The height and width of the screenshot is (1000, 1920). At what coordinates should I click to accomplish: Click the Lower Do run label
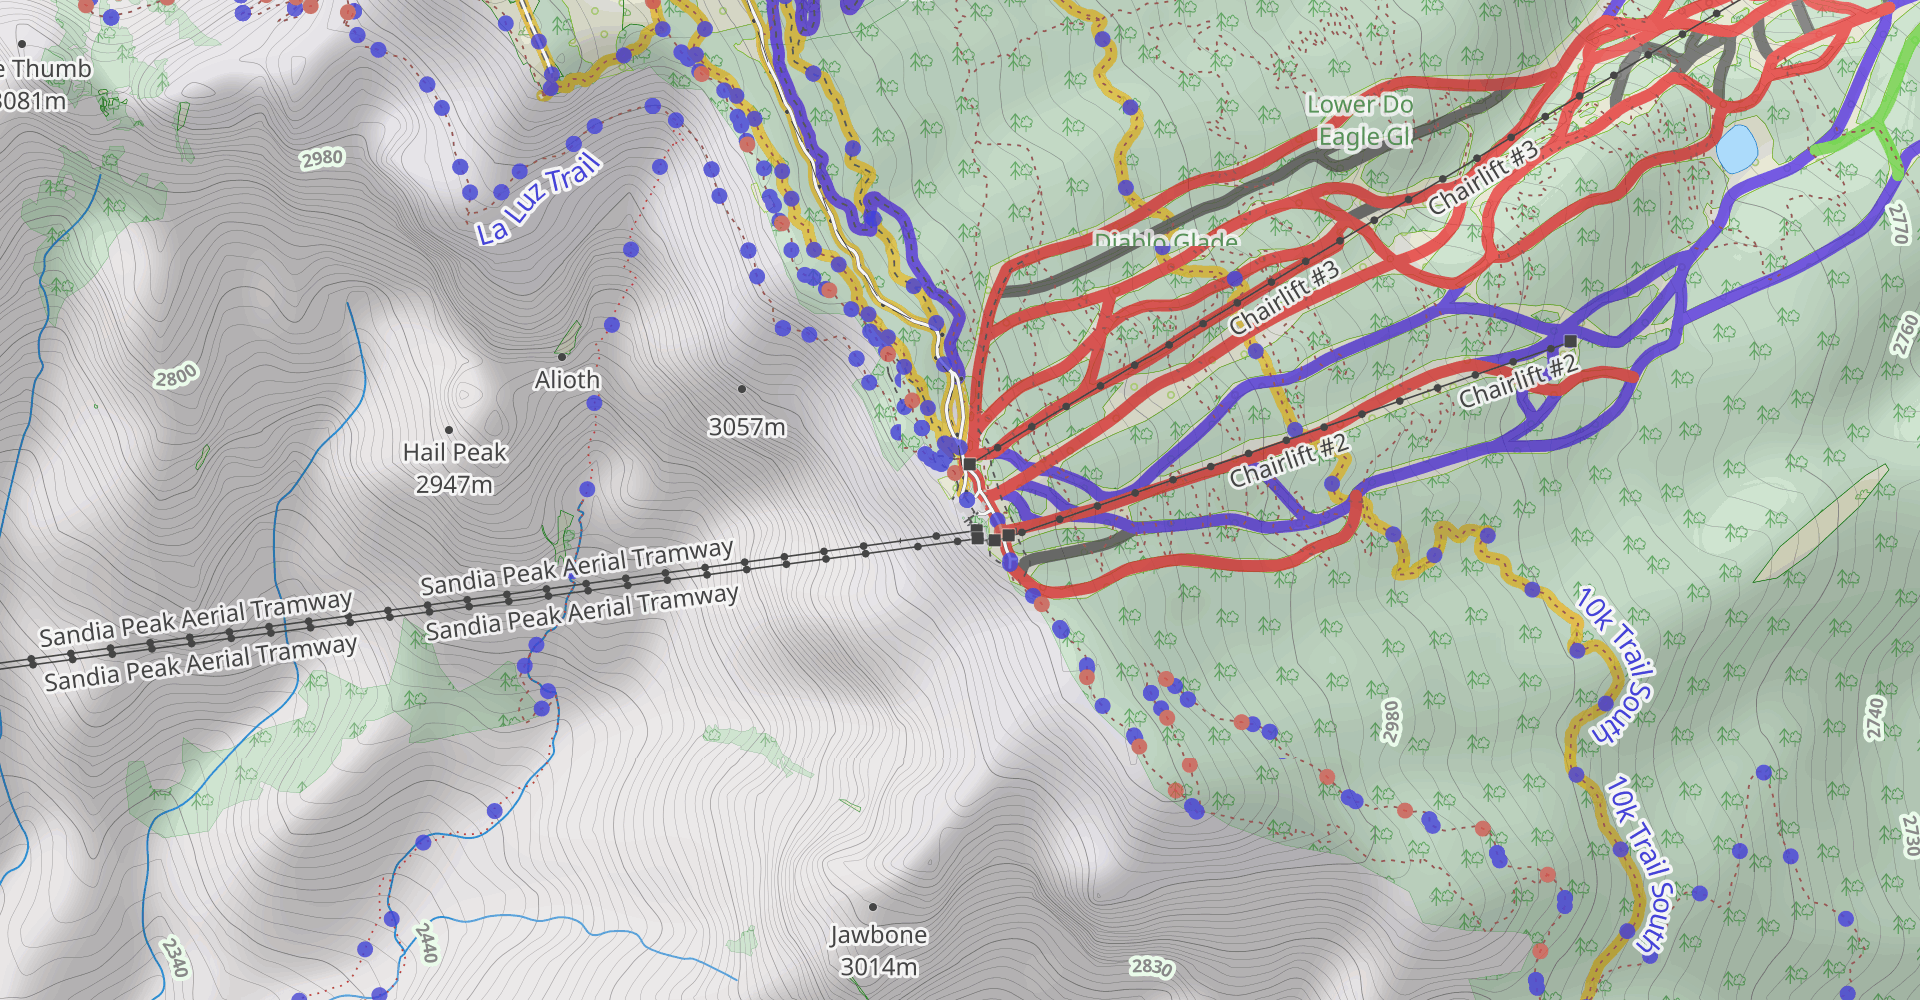click(1360, 104)
